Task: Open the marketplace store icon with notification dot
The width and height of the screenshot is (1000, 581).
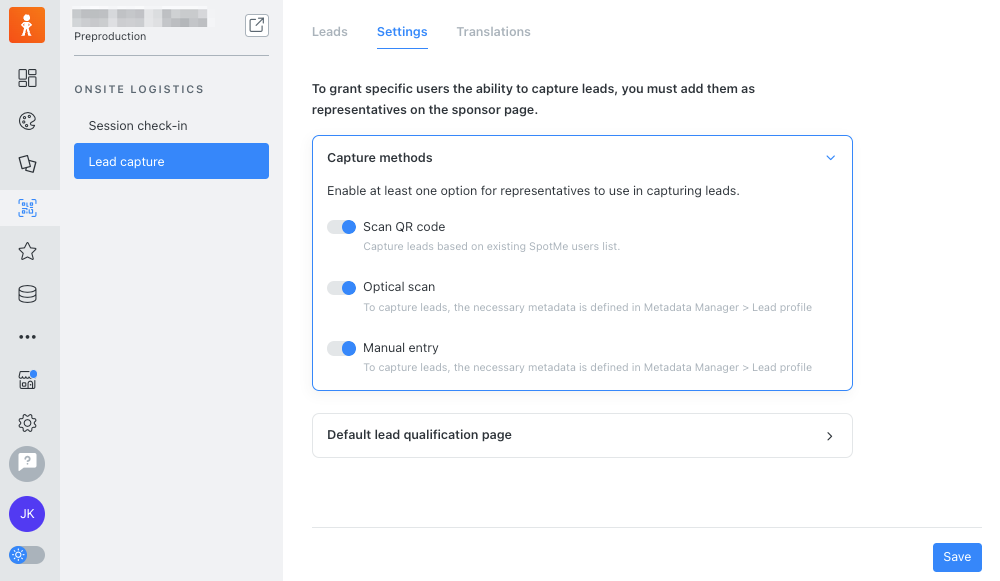Action: coord(27,380)
